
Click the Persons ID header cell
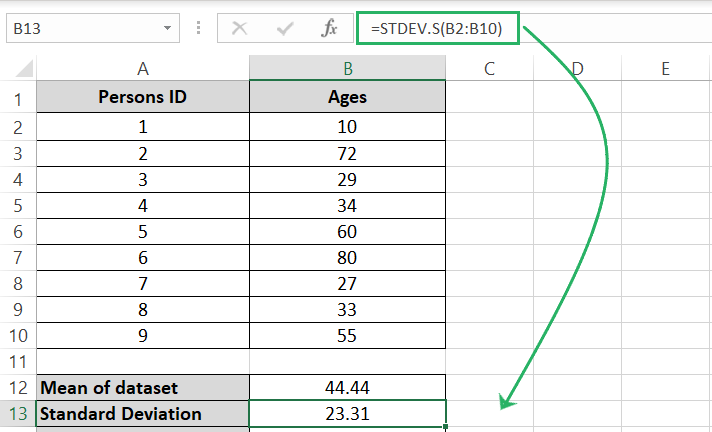pyautogui.click(x=143, y=98)
